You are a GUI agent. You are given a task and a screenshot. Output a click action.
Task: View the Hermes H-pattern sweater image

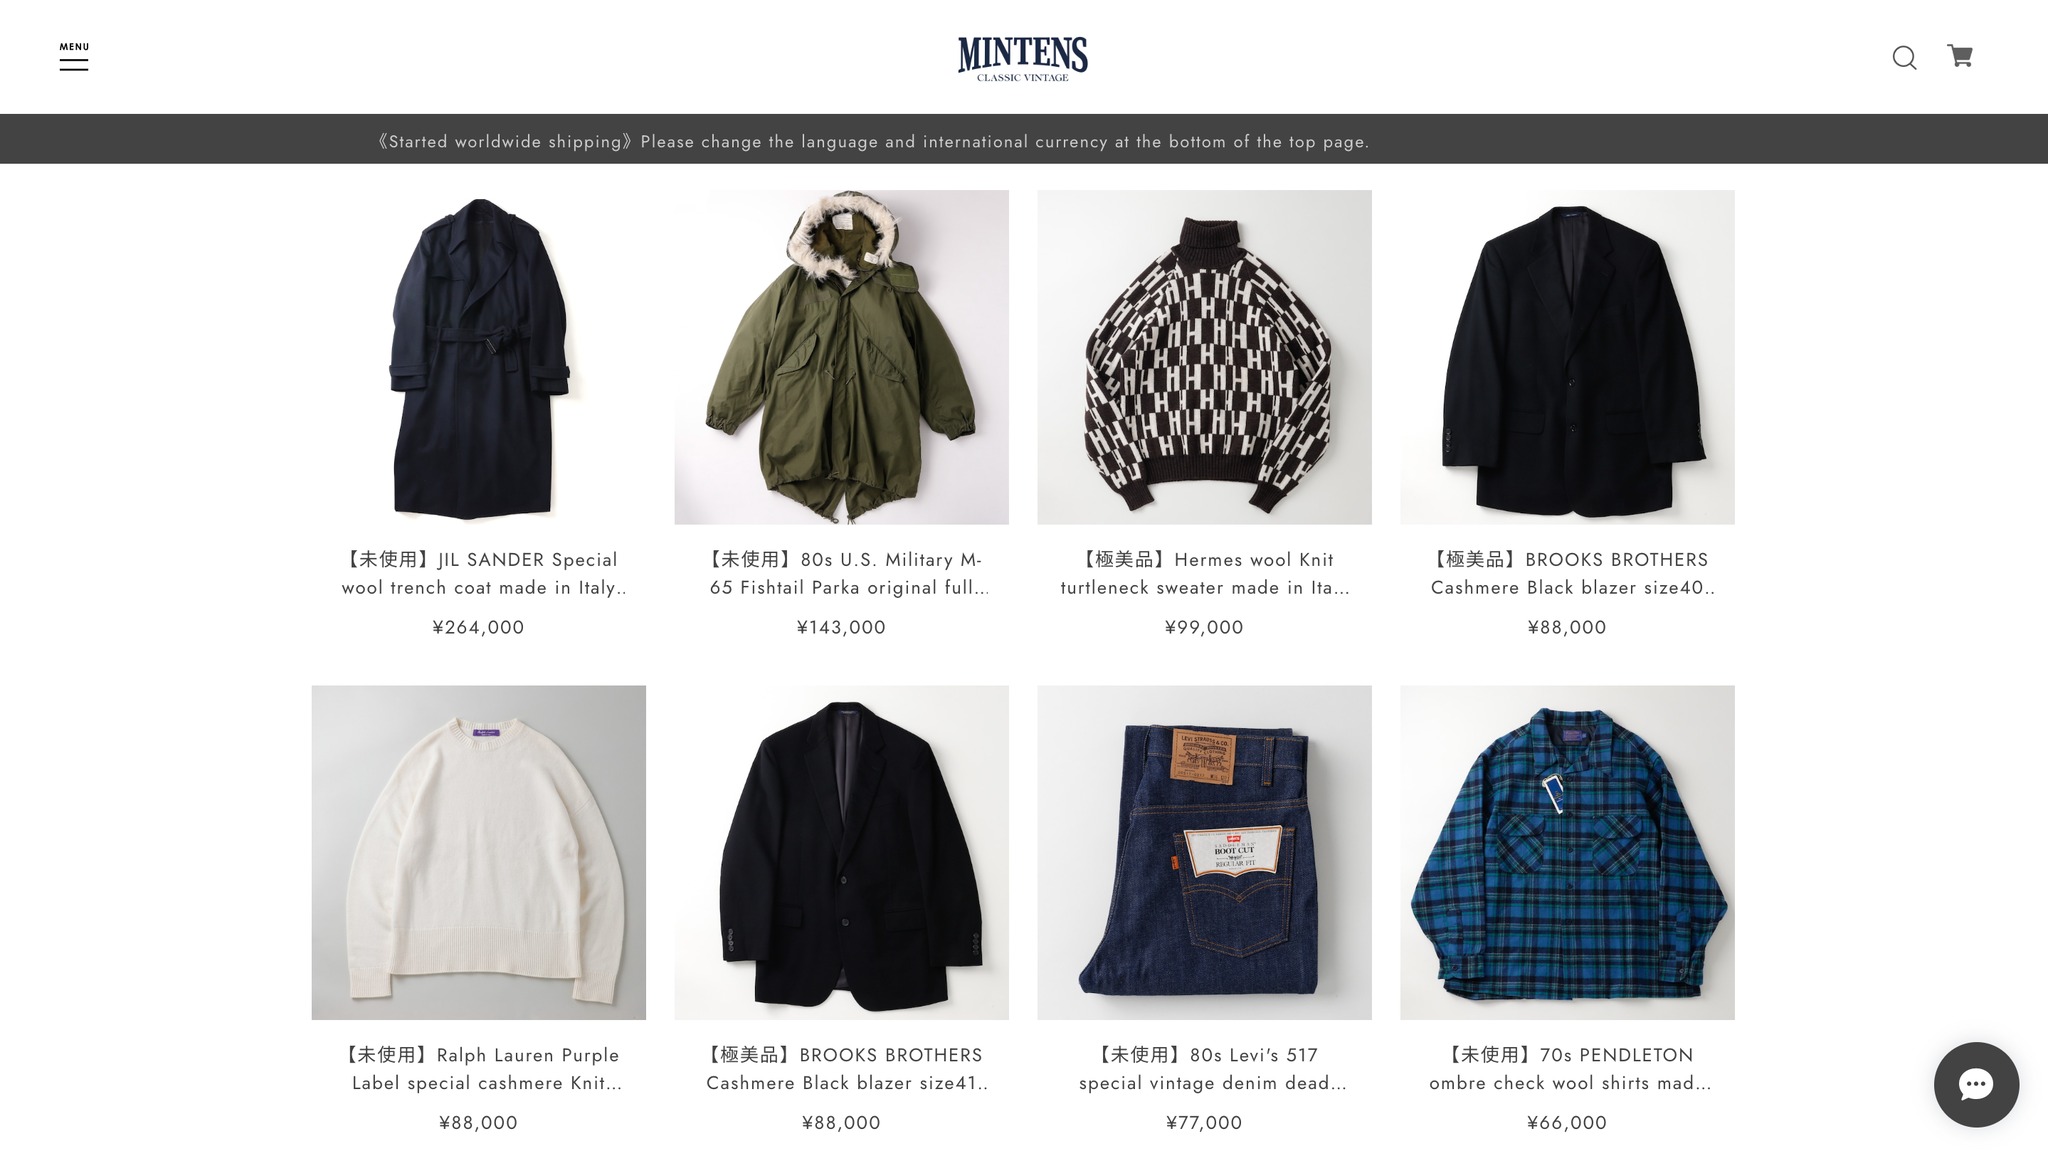tap(1204, 357)
